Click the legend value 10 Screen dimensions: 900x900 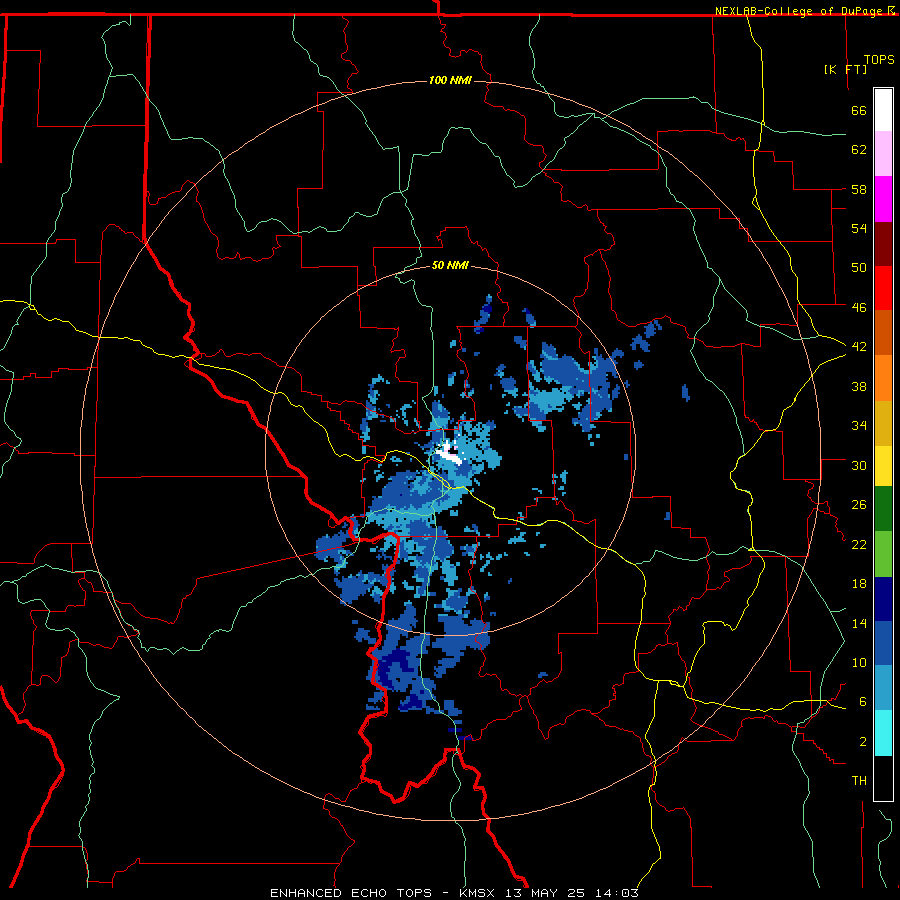[859, 663]
